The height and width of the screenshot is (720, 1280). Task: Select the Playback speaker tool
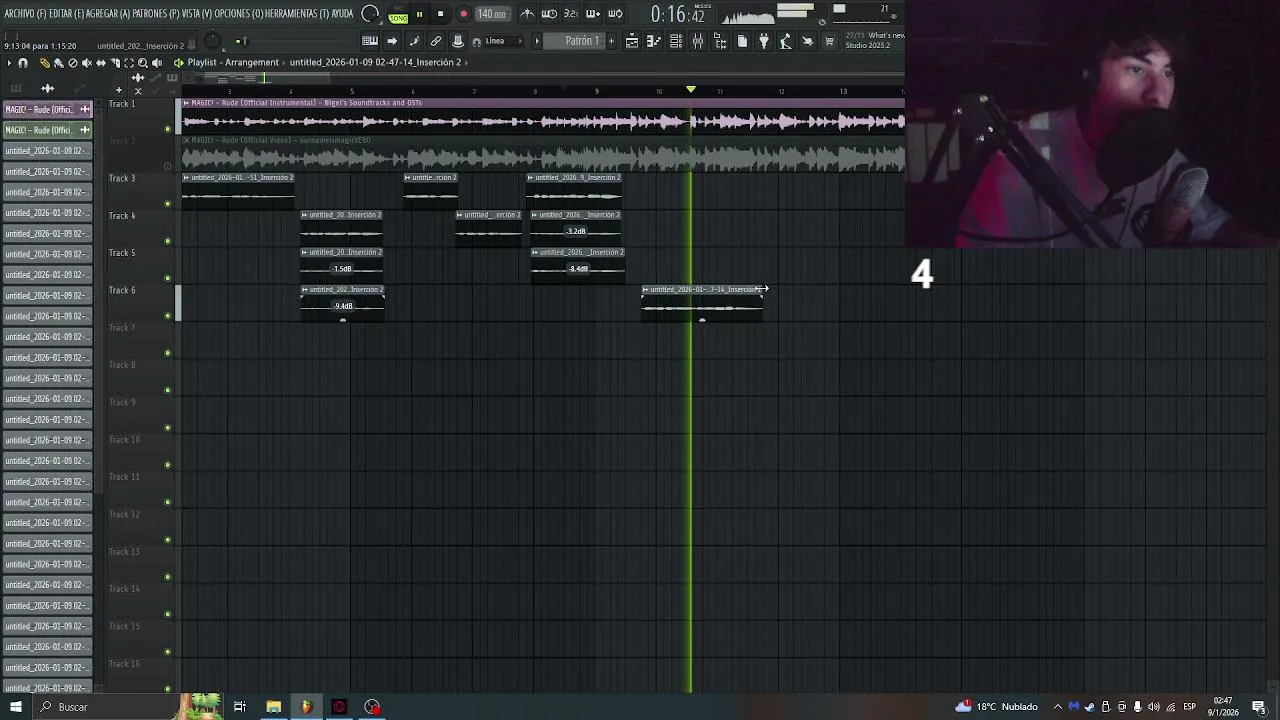(x=157, y=63)
